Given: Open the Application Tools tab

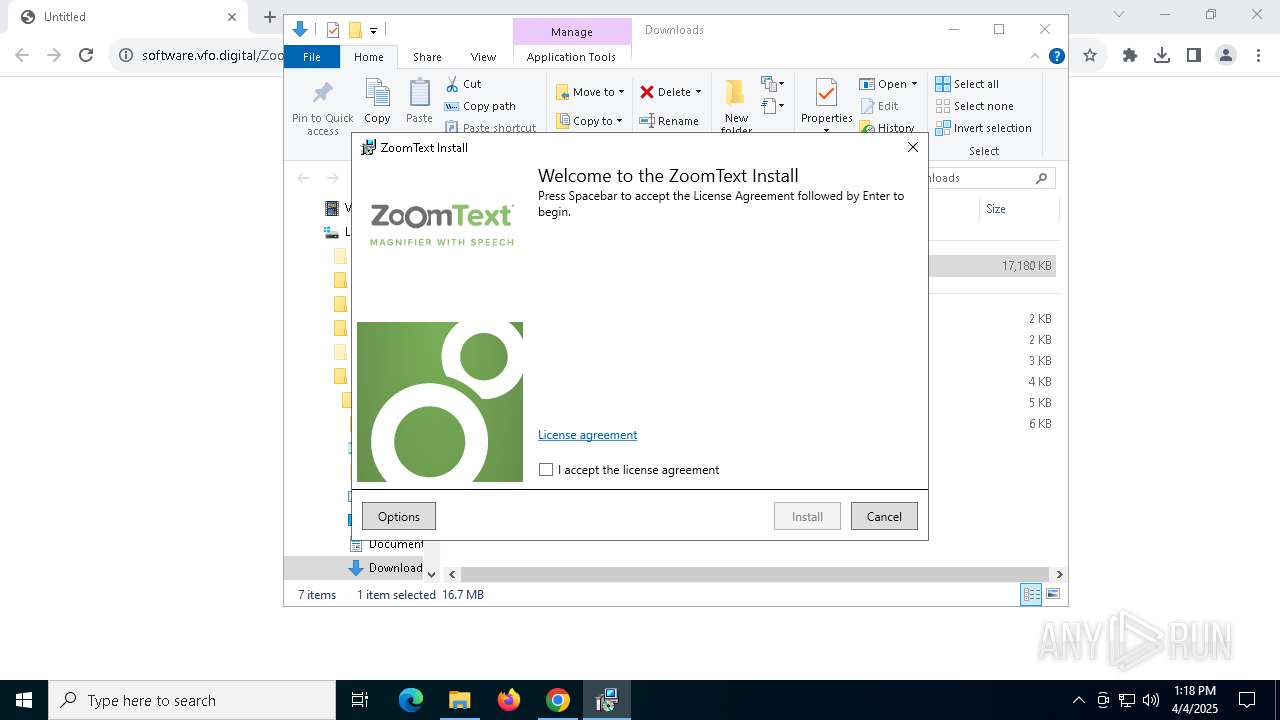Looking at the screenshot, I should tap(571, 57).
